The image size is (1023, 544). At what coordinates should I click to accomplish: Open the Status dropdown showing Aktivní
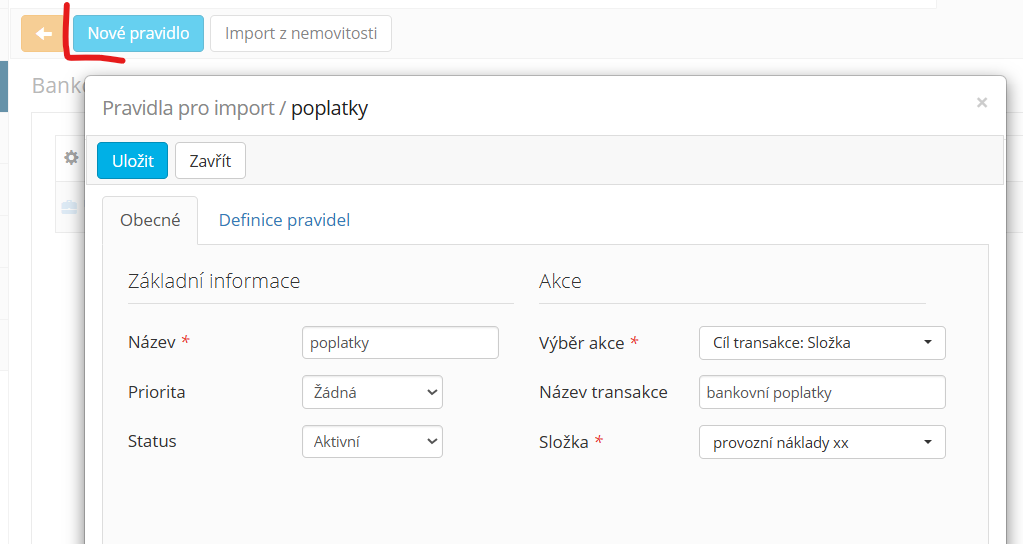(372, 441)
